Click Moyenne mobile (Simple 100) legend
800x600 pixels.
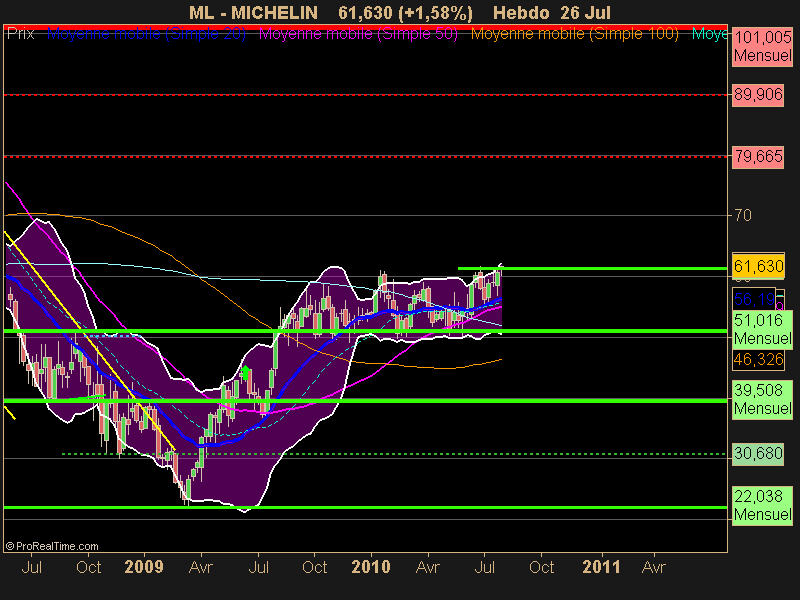(575, 34)
